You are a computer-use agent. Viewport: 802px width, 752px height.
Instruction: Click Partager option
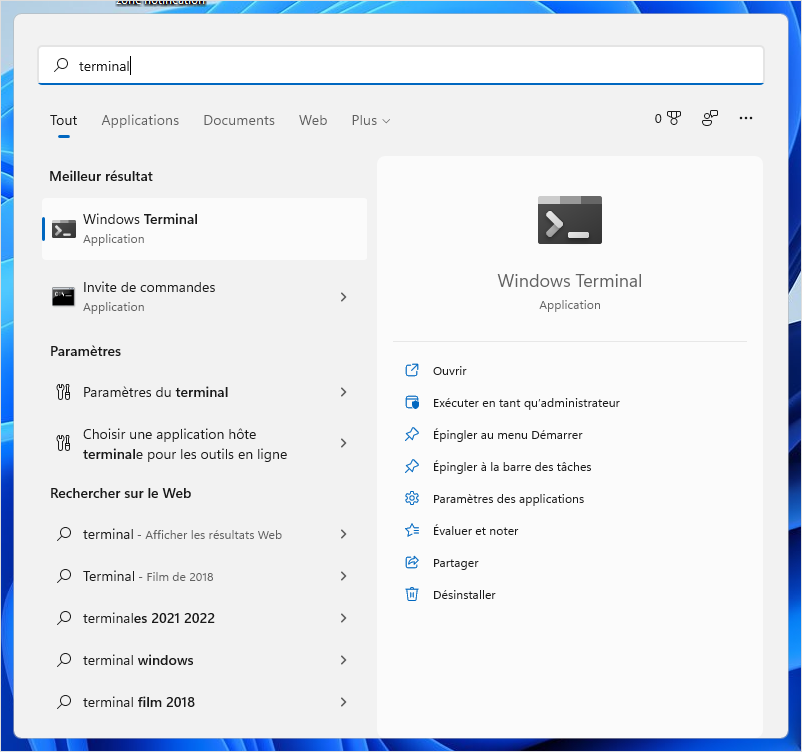click(455, 563)
